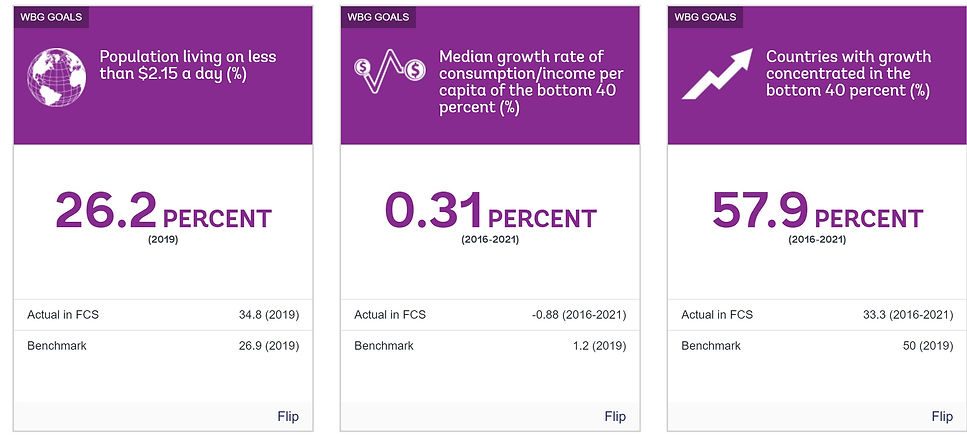Flip the median growth rate card
Image resolution: width=967 pixels, height=436 pixels.
coord(615,416)
